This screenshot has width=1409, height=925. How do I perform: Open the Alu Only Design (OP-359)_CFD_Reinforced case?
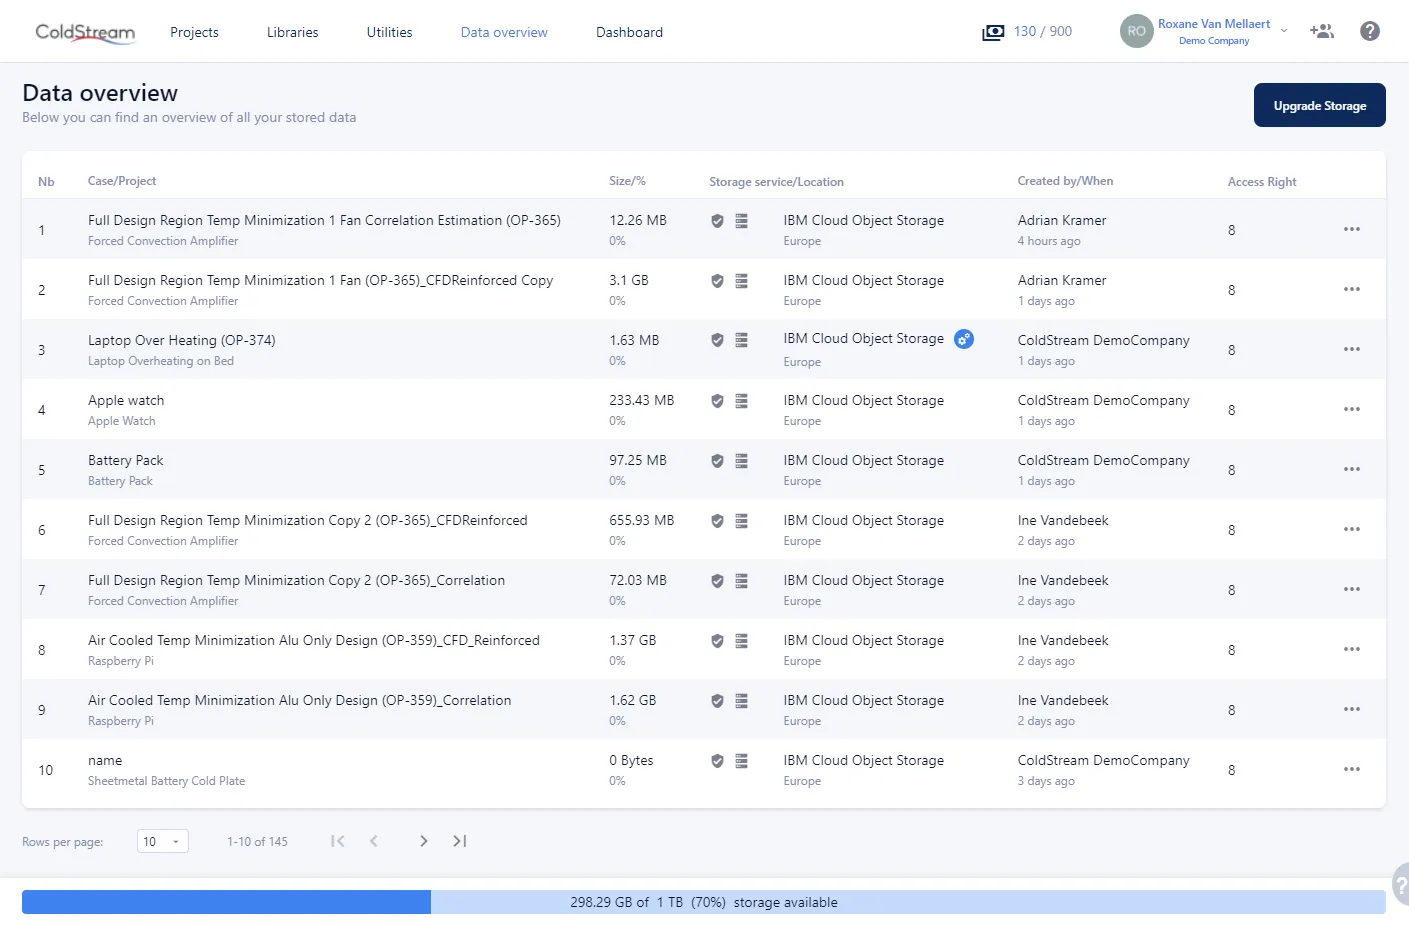314,640
